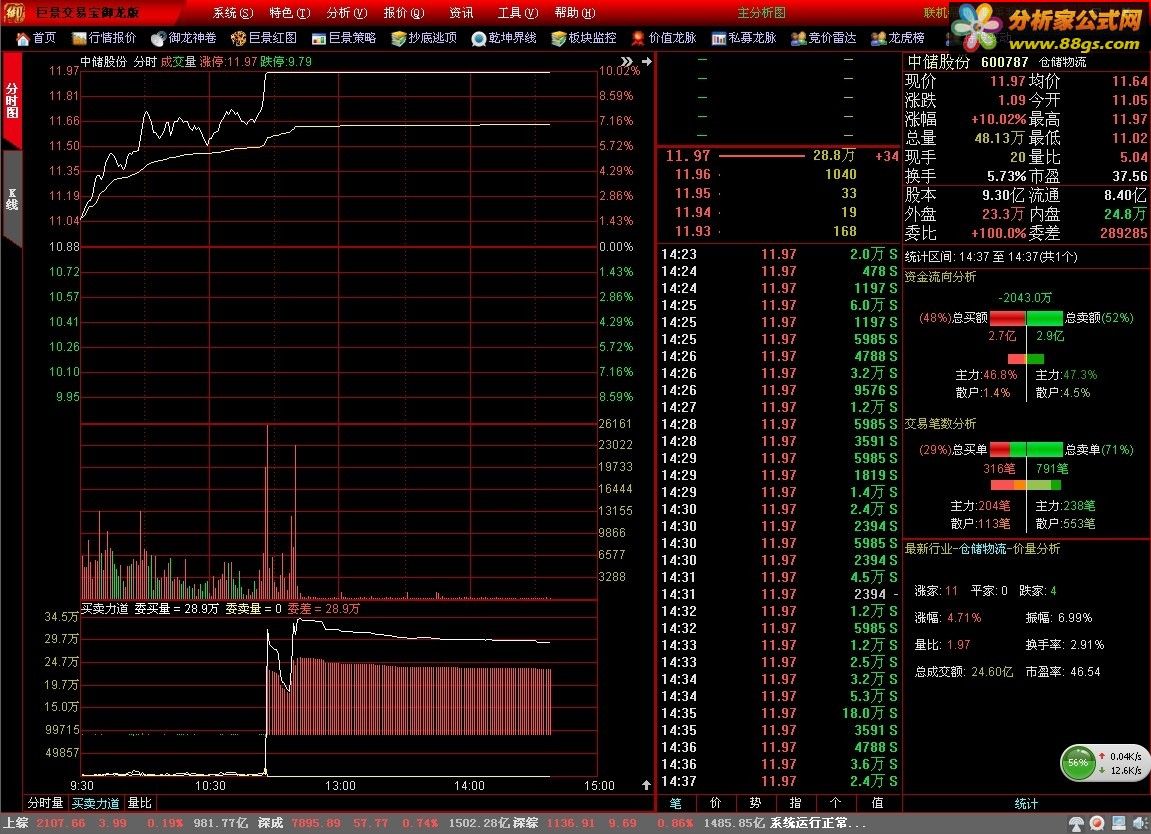The height and width of the screenshot is (834, 1151).
Task: Open the 工具(Y) menu
Action: [518, 12]
